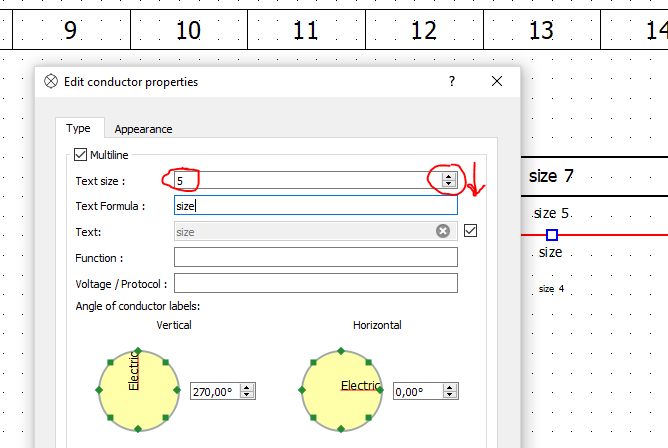Viewport: 668px width, 448px height.
Task: Select the blue square handle on the red conductor
Action: point(551,235)
